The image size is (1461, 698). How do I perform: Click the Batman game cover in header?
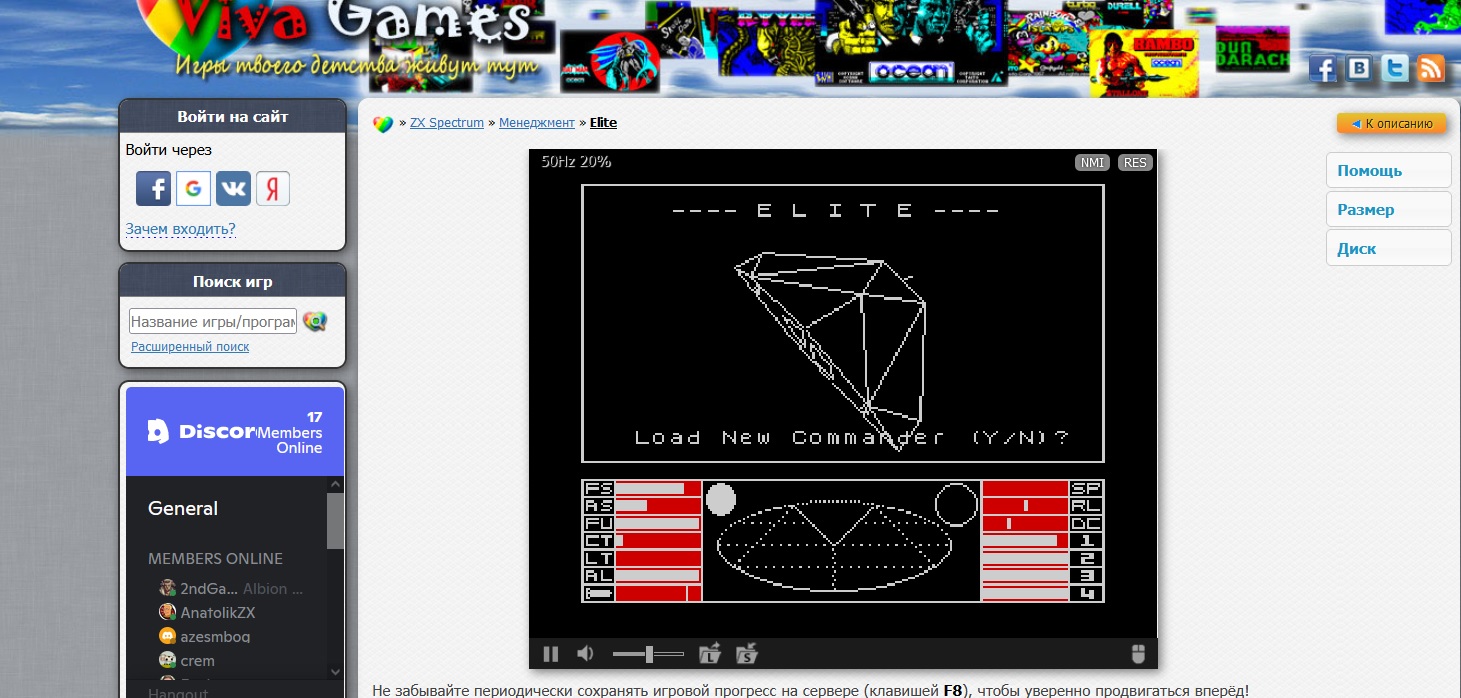(x=610, y=62)
